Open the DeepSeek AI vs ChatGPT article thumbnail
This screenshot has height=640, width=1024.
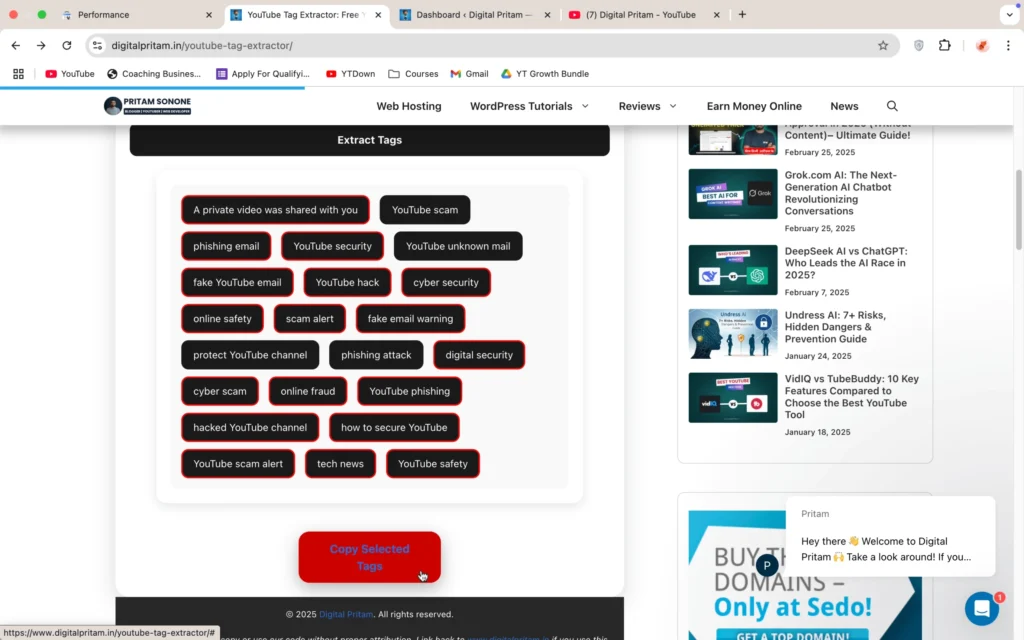[732, 270]
